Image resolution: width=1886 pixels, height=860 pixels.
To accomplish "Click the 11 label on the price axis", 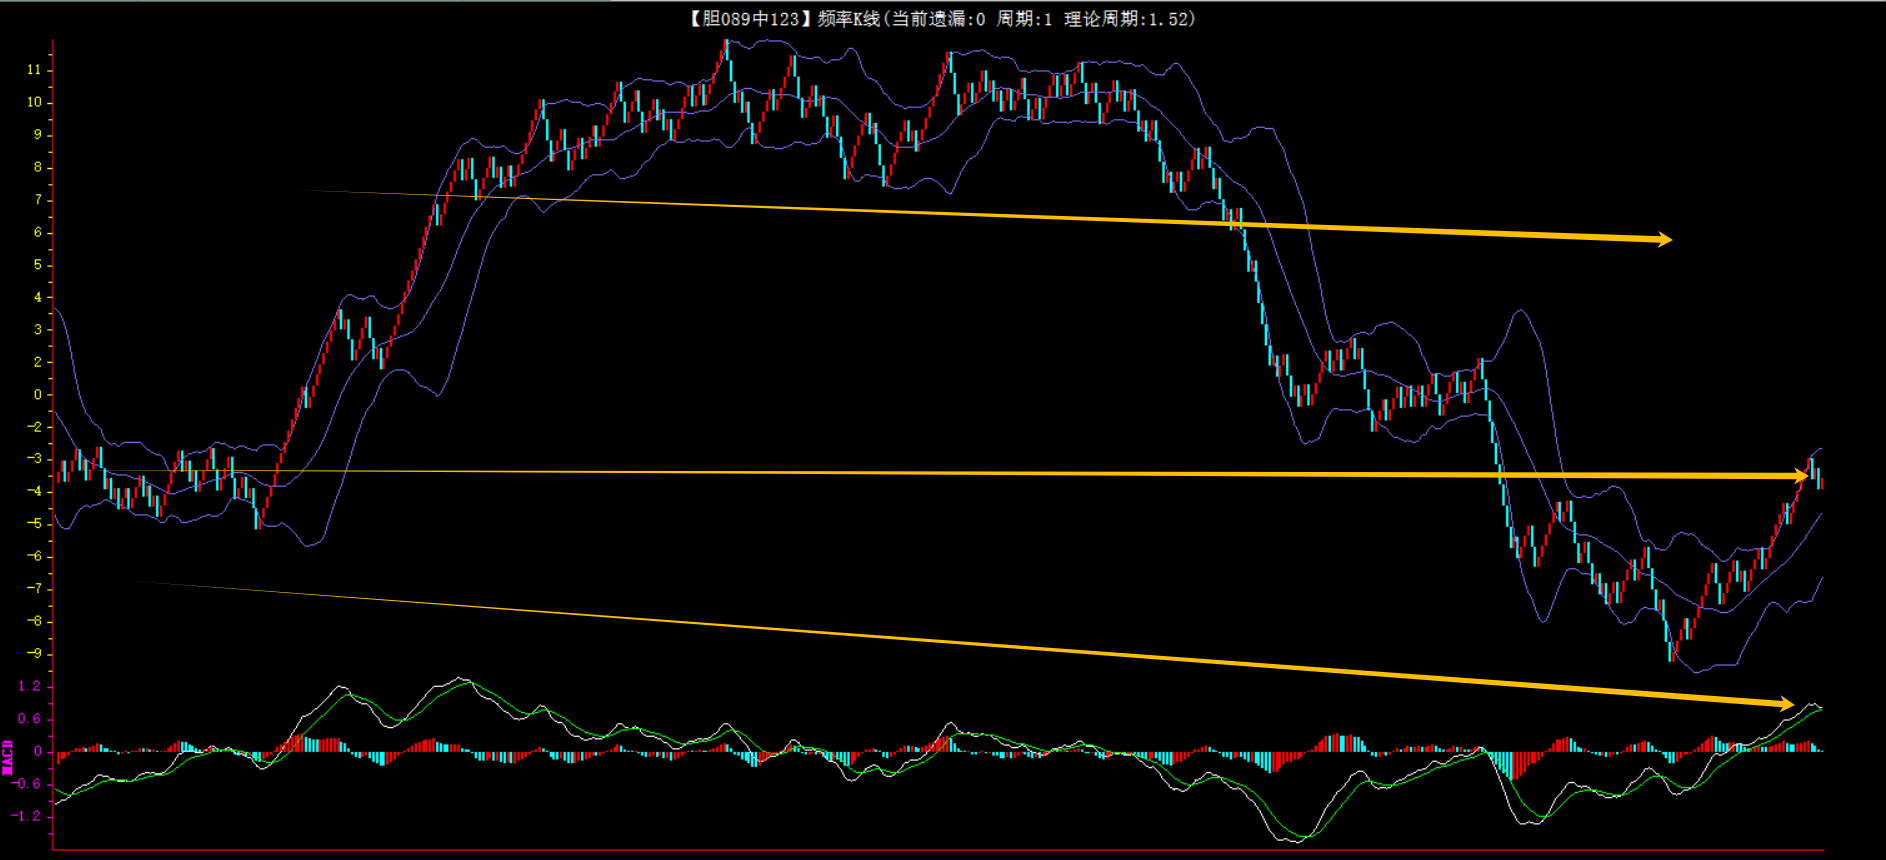I will point(34,70).
